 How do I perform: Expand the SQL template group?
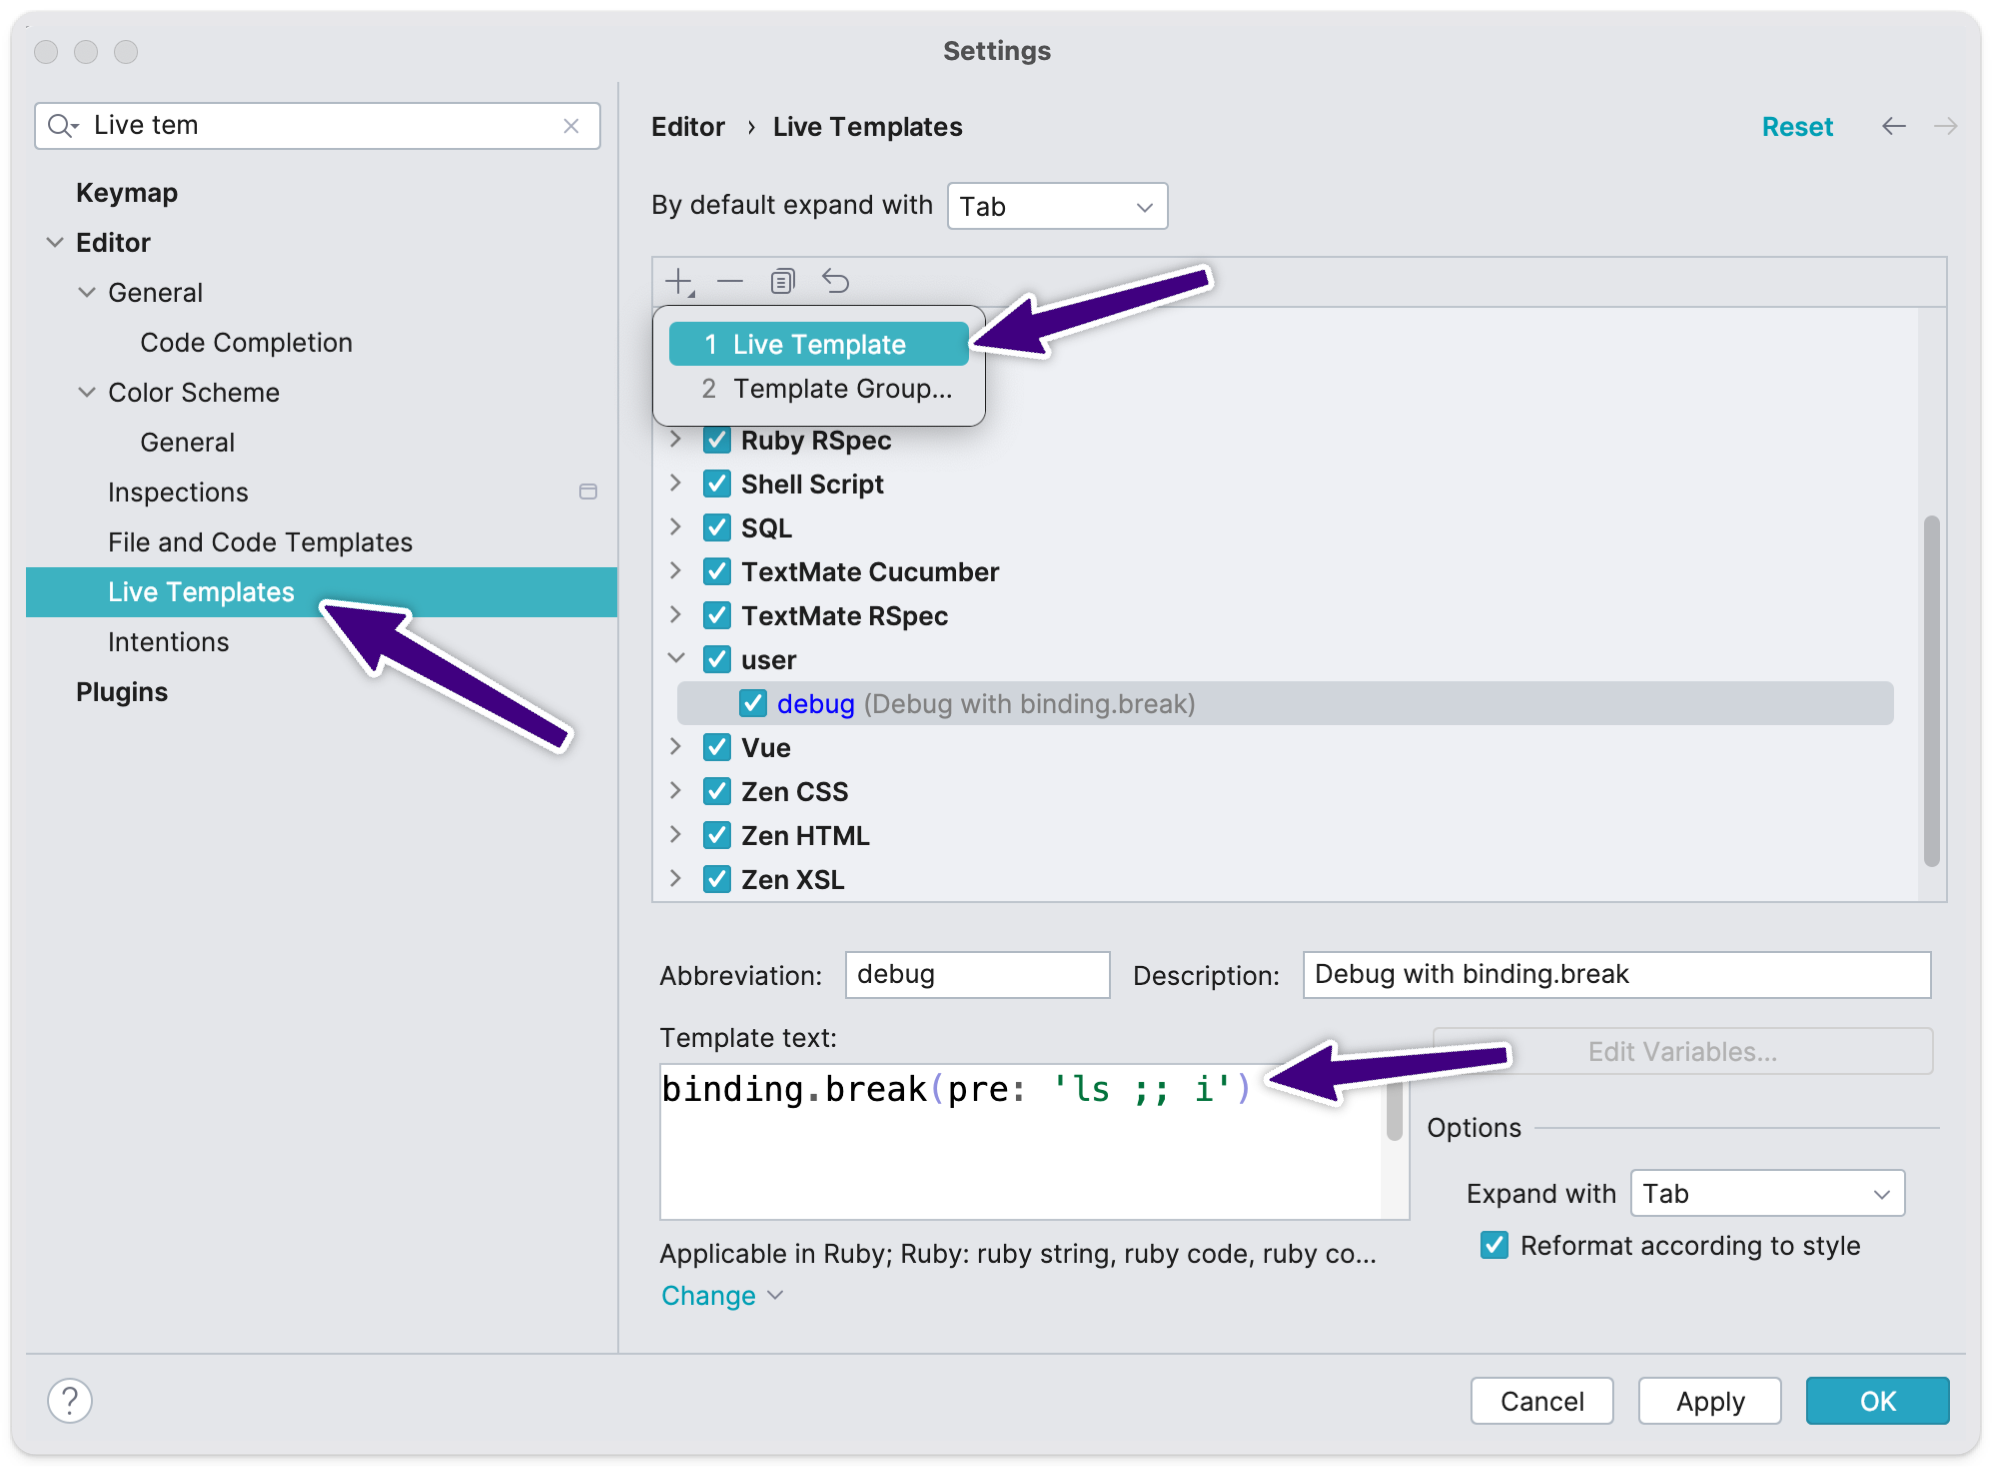[x=676, y=528]
